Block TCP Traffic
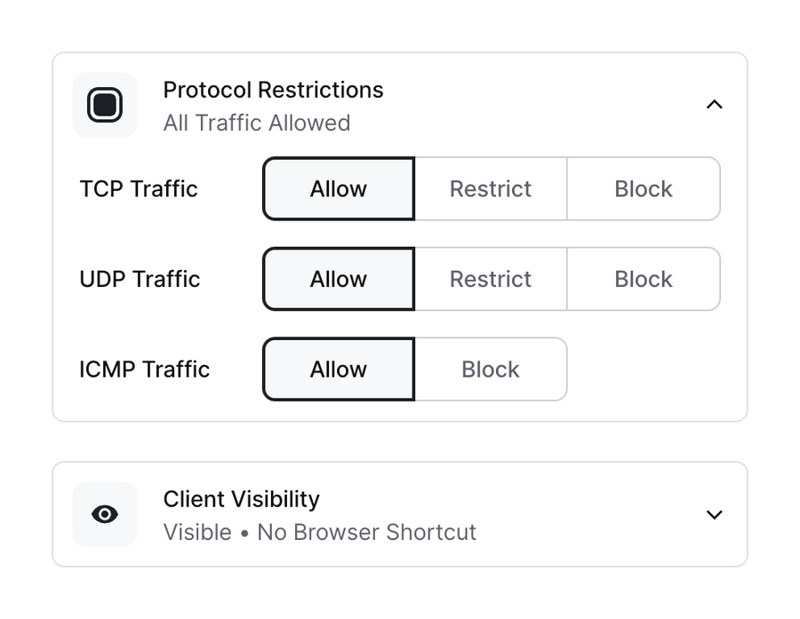 click(x=644, y=188)
